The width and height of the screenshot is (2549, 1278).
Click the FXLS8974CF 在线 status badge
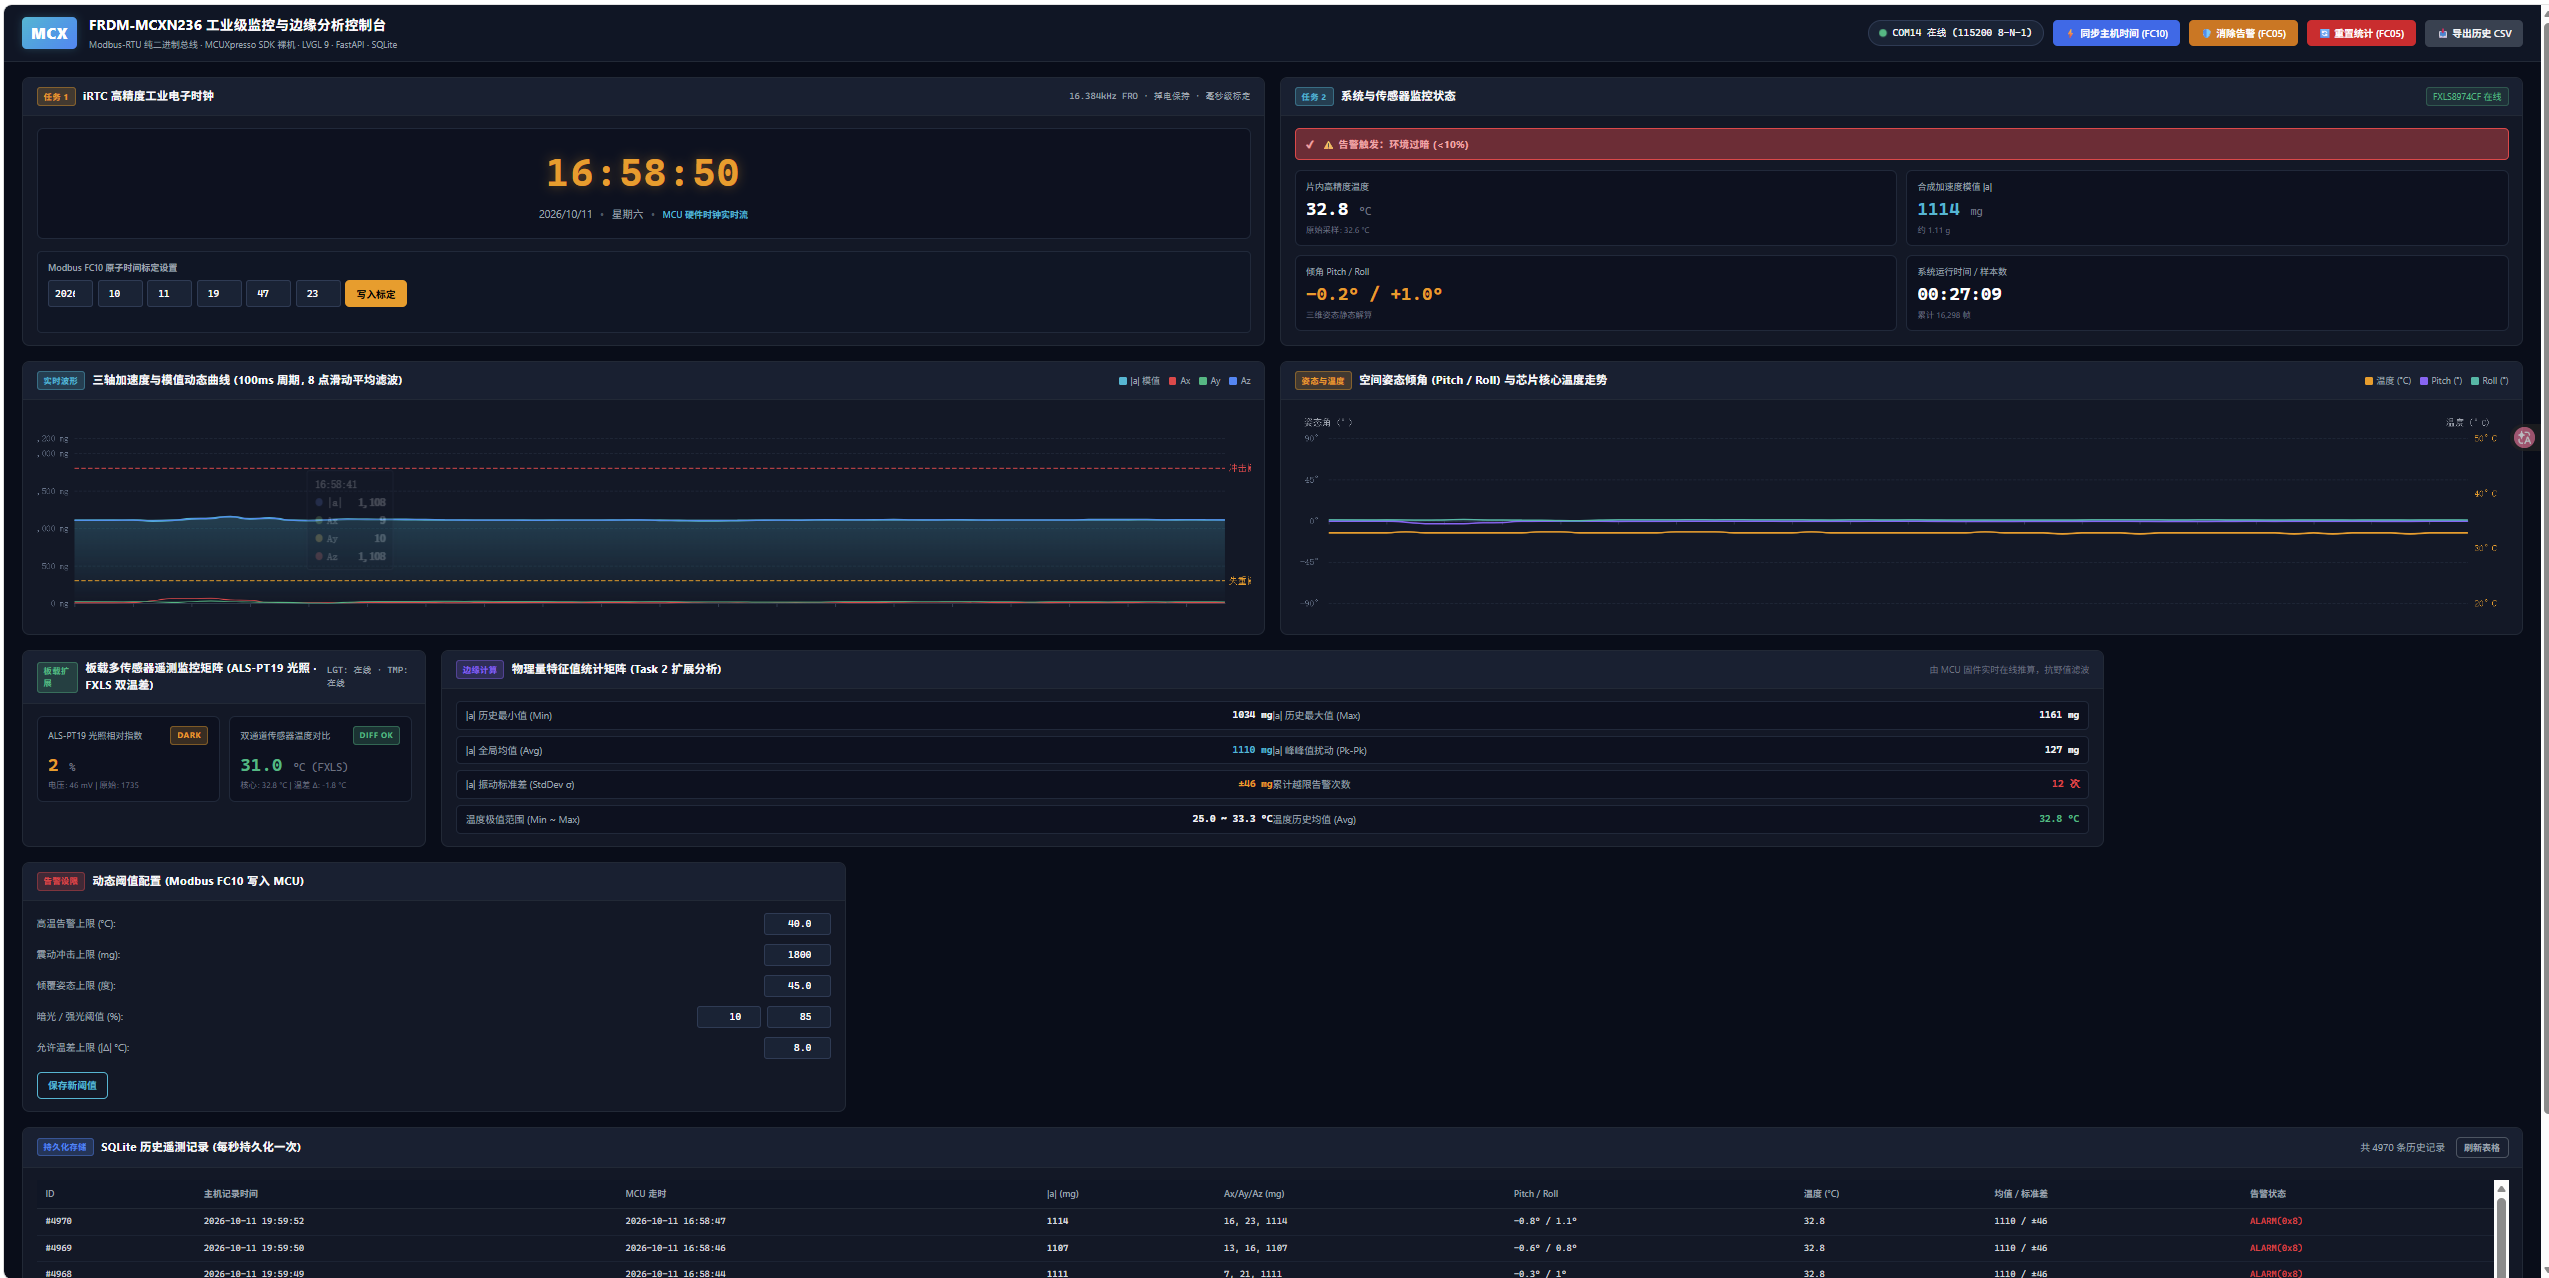[x=2467, y=97]
